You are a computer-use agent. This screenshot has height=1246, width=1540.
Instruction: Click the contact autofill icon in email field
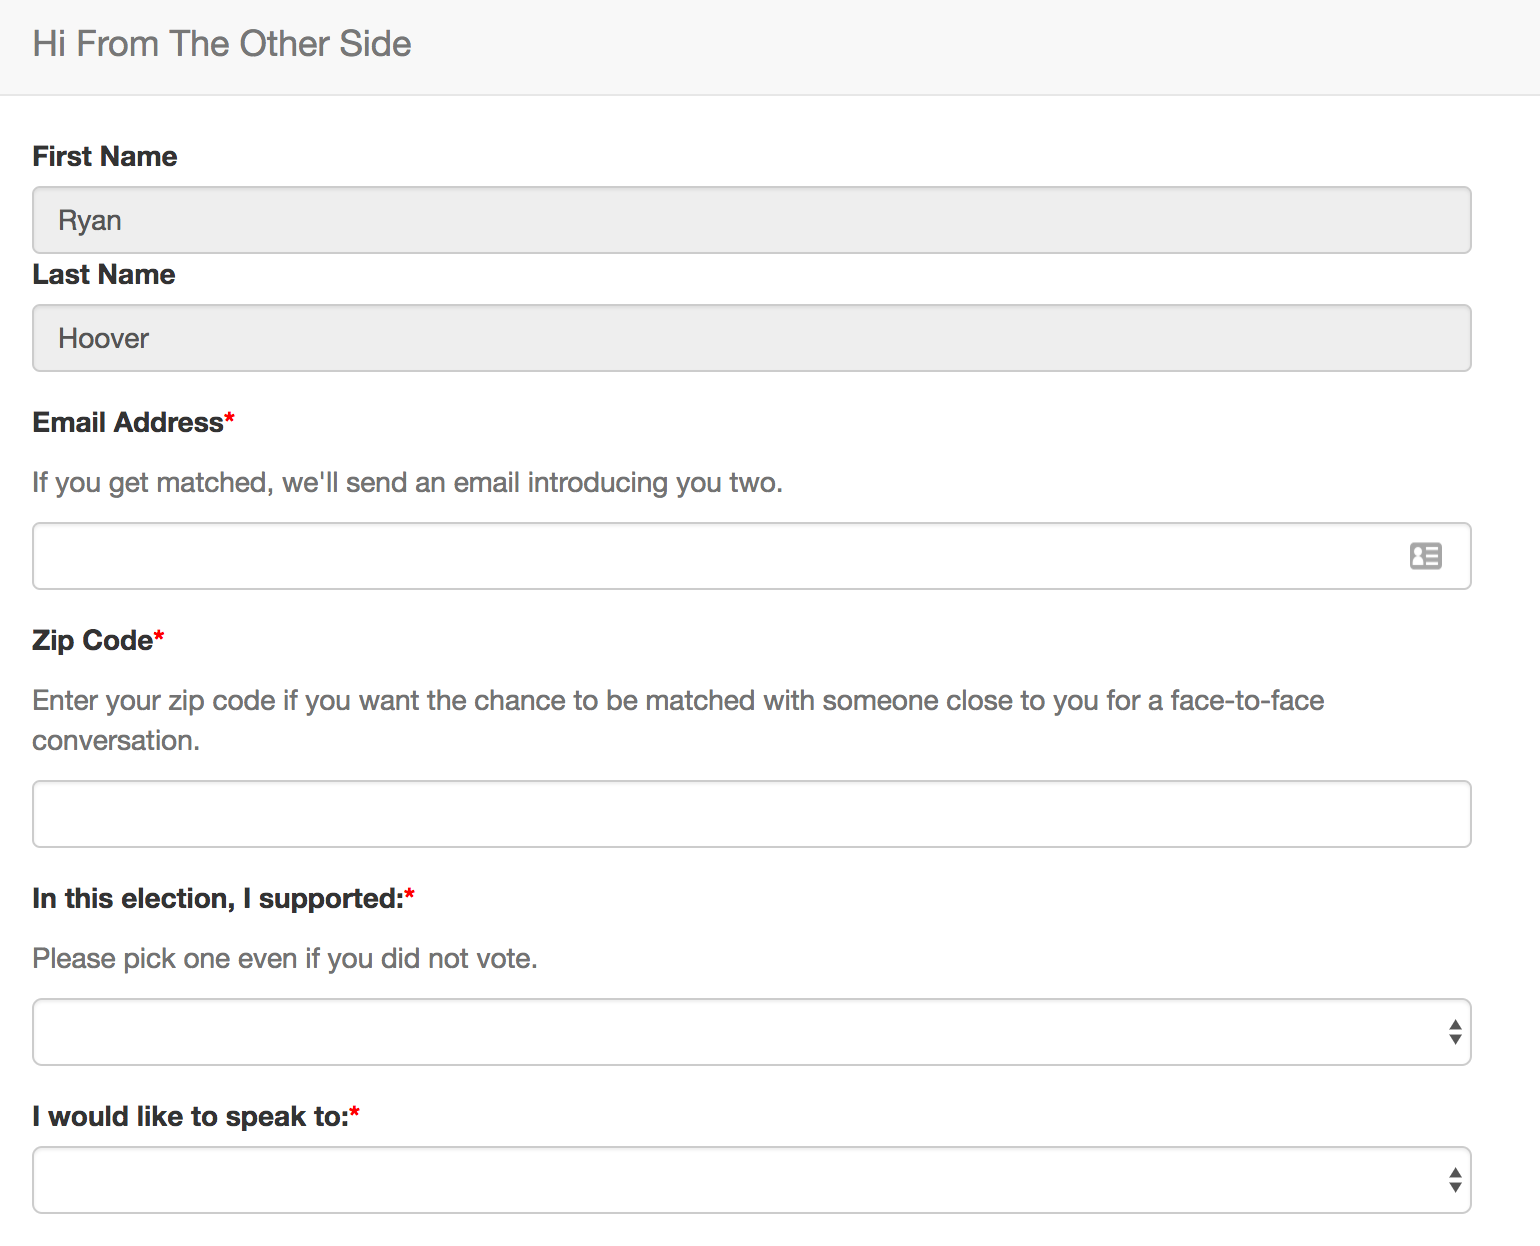1425,556
